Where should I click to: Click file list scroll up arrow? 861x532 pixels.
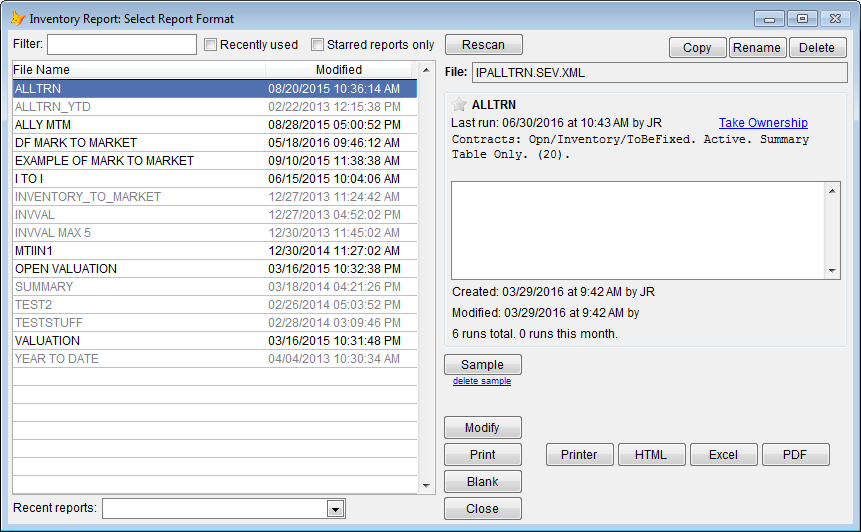coord(426,70)
